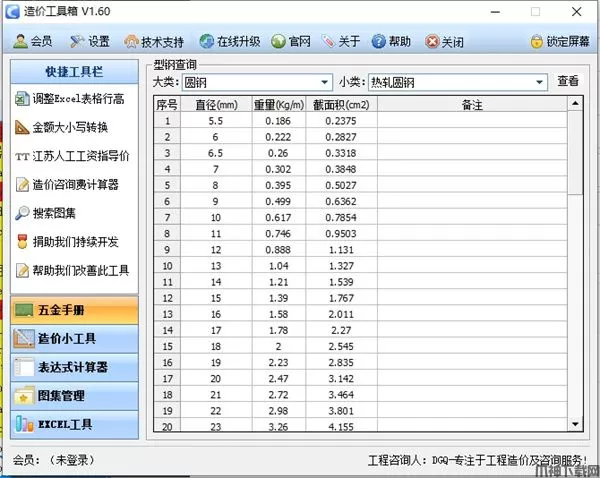The image size is (600, 478).
Task: Switch to 图集管理 panel
Action: [x=74, y=396]
